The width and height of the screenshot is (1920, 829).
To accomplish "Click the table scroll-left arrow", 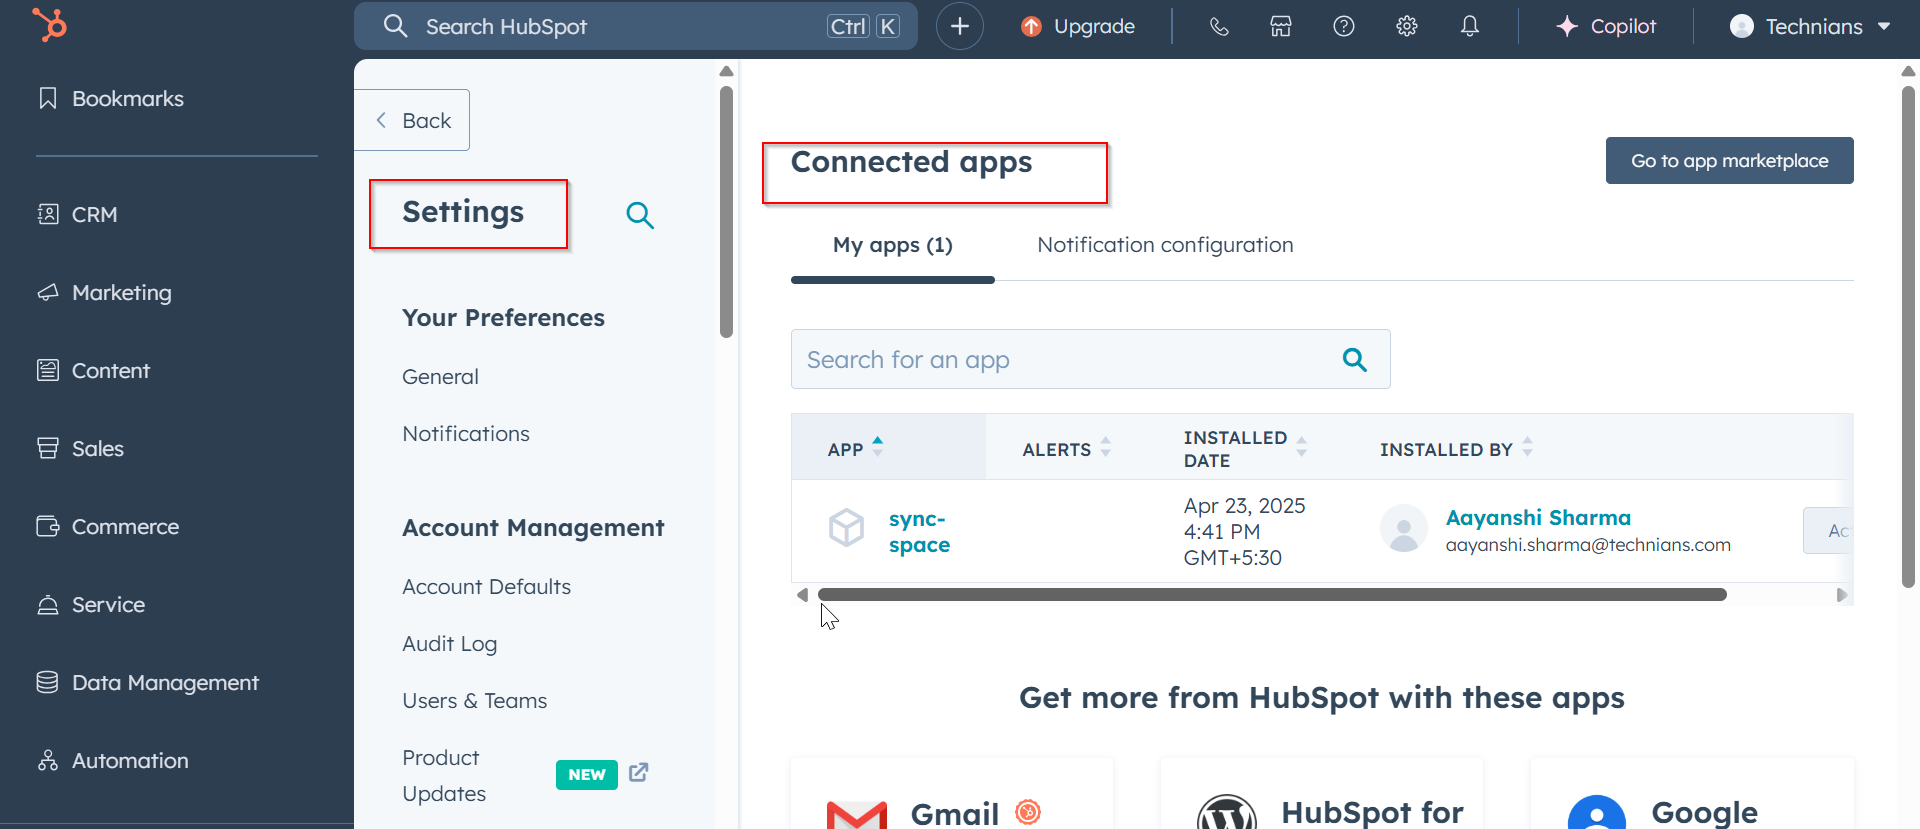I will 802,595.
